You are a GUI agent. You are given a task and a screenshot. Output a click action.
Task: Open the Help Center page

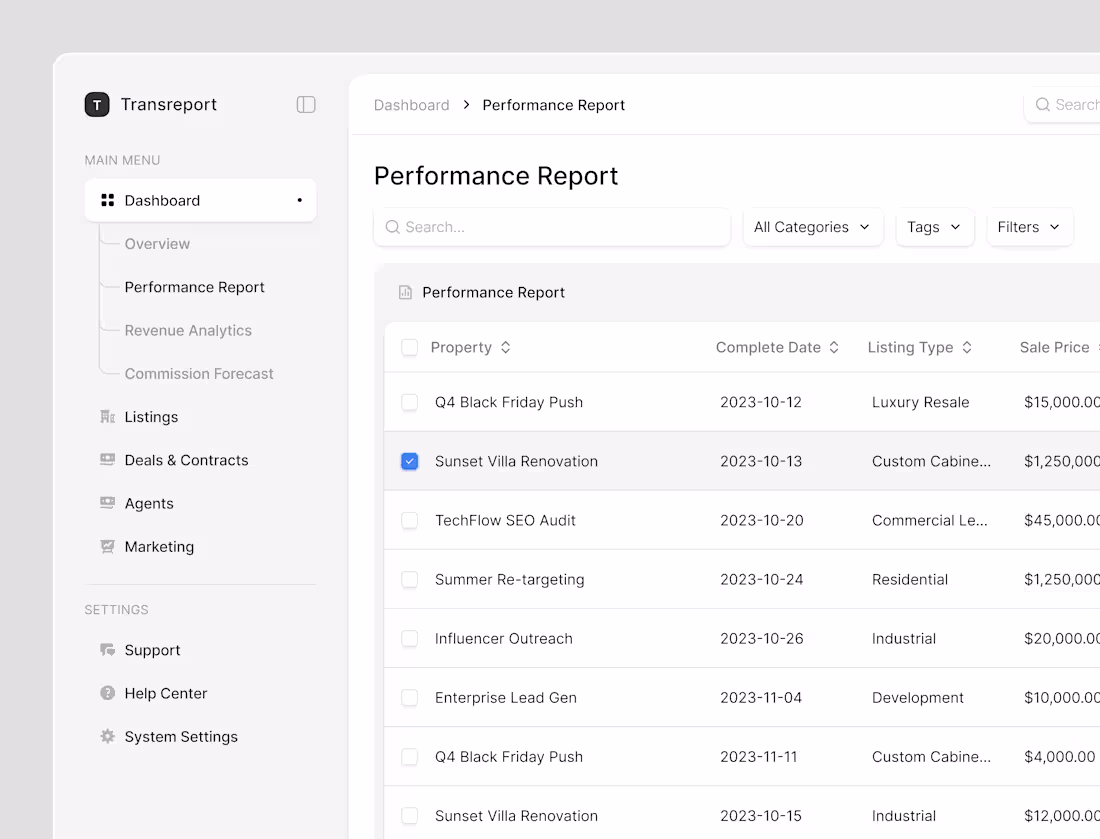coord(165,693)
